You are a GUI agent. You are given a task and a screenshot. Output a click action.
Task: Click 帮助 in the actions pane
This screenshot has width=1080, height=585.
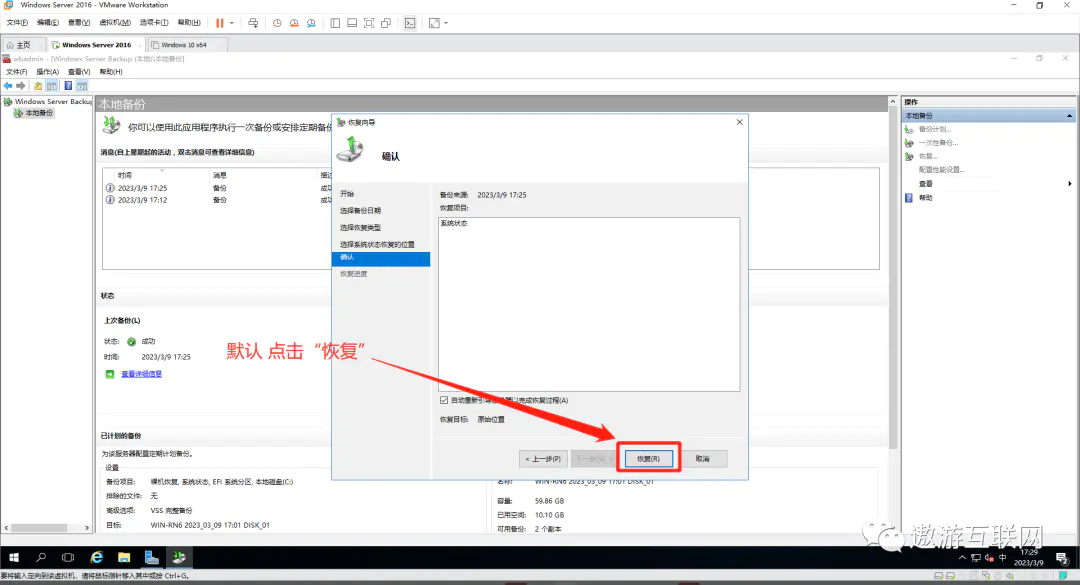926,198
